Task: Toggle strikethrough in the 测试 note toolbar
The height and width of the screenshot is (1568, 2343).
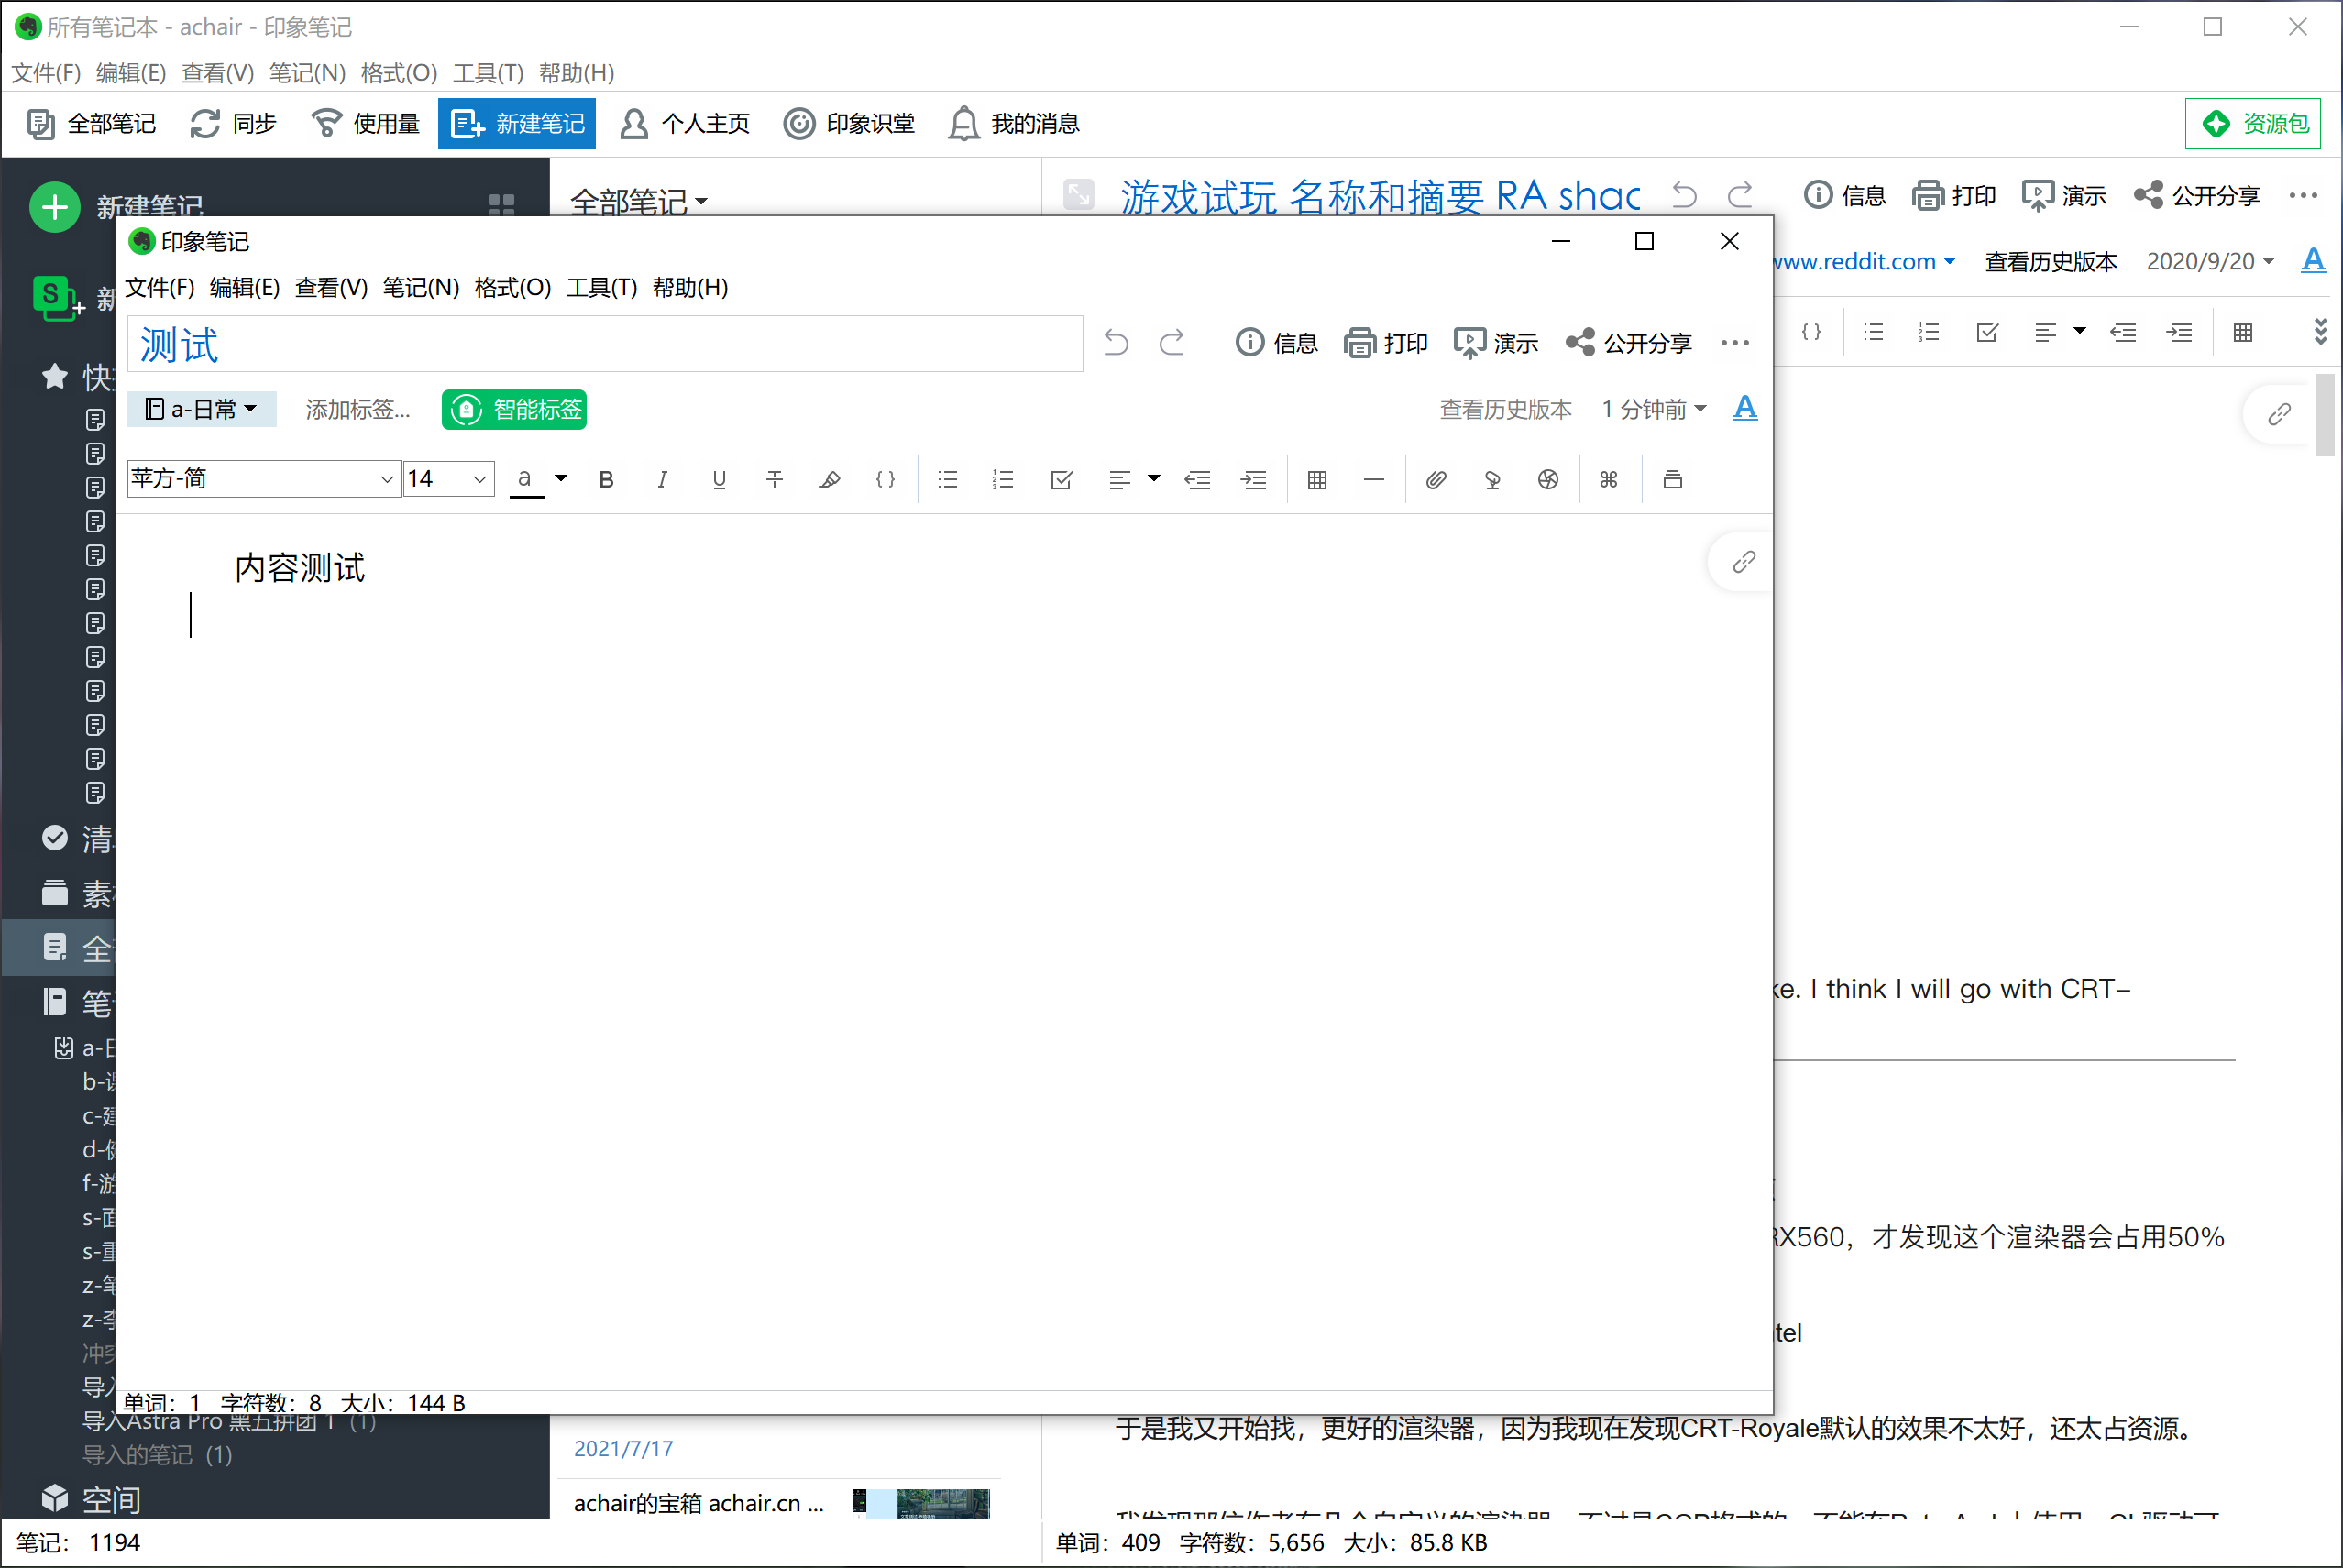Action: (774, 480)
